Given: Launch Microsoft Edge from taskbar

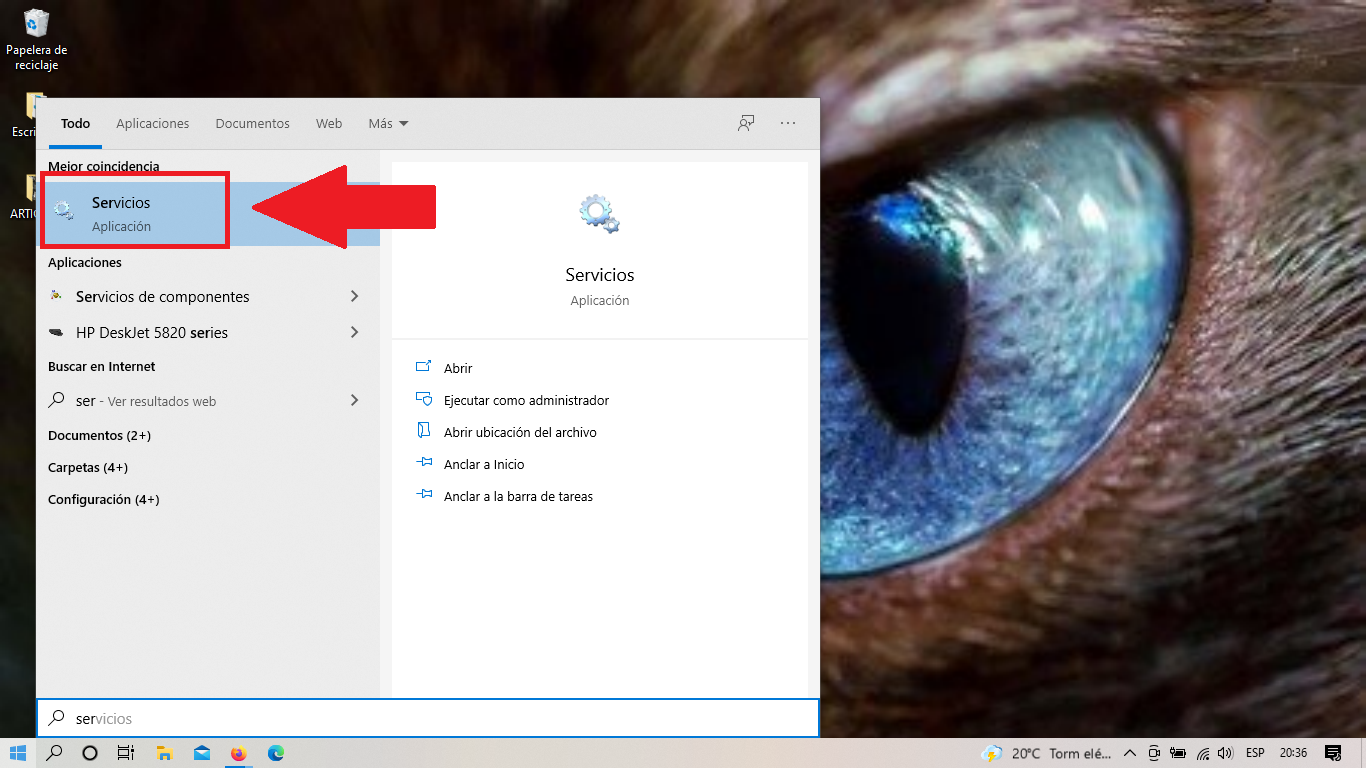Looking at the screenshot, I should pyautogui.click(x=275, y=753).
